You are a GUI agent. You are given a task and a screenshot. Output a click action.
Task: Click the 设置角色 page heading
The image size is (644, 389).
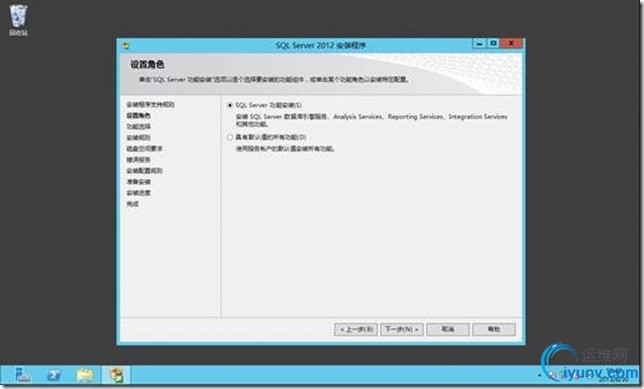147,64
